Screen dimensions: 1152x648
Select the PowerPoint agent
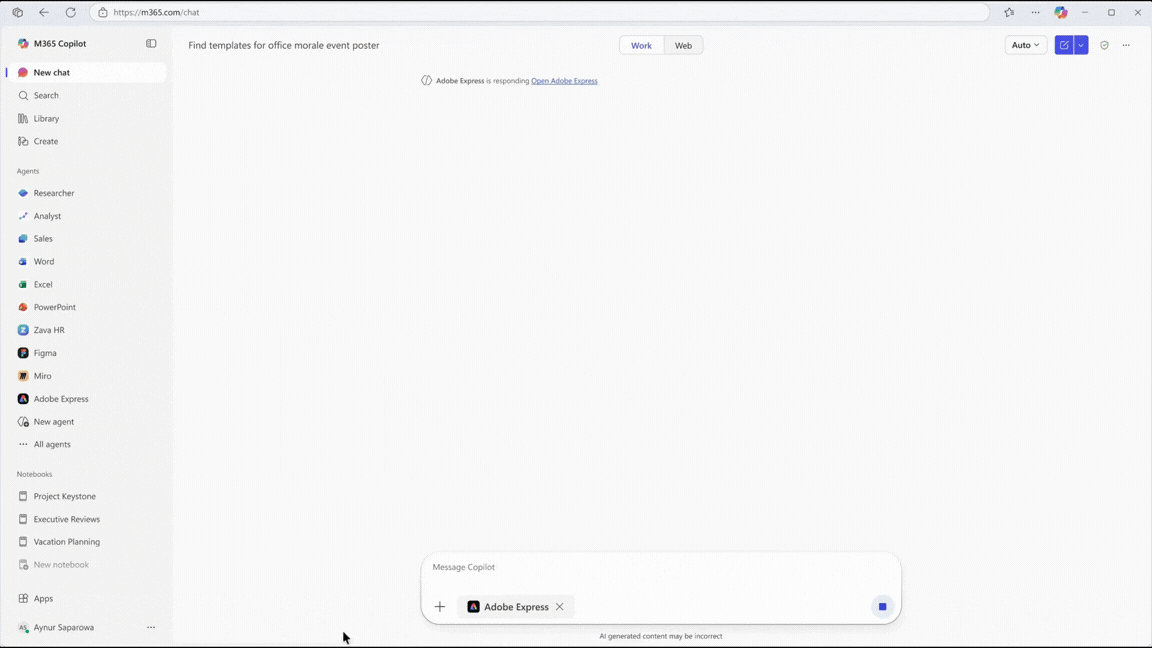click(54, 307)
